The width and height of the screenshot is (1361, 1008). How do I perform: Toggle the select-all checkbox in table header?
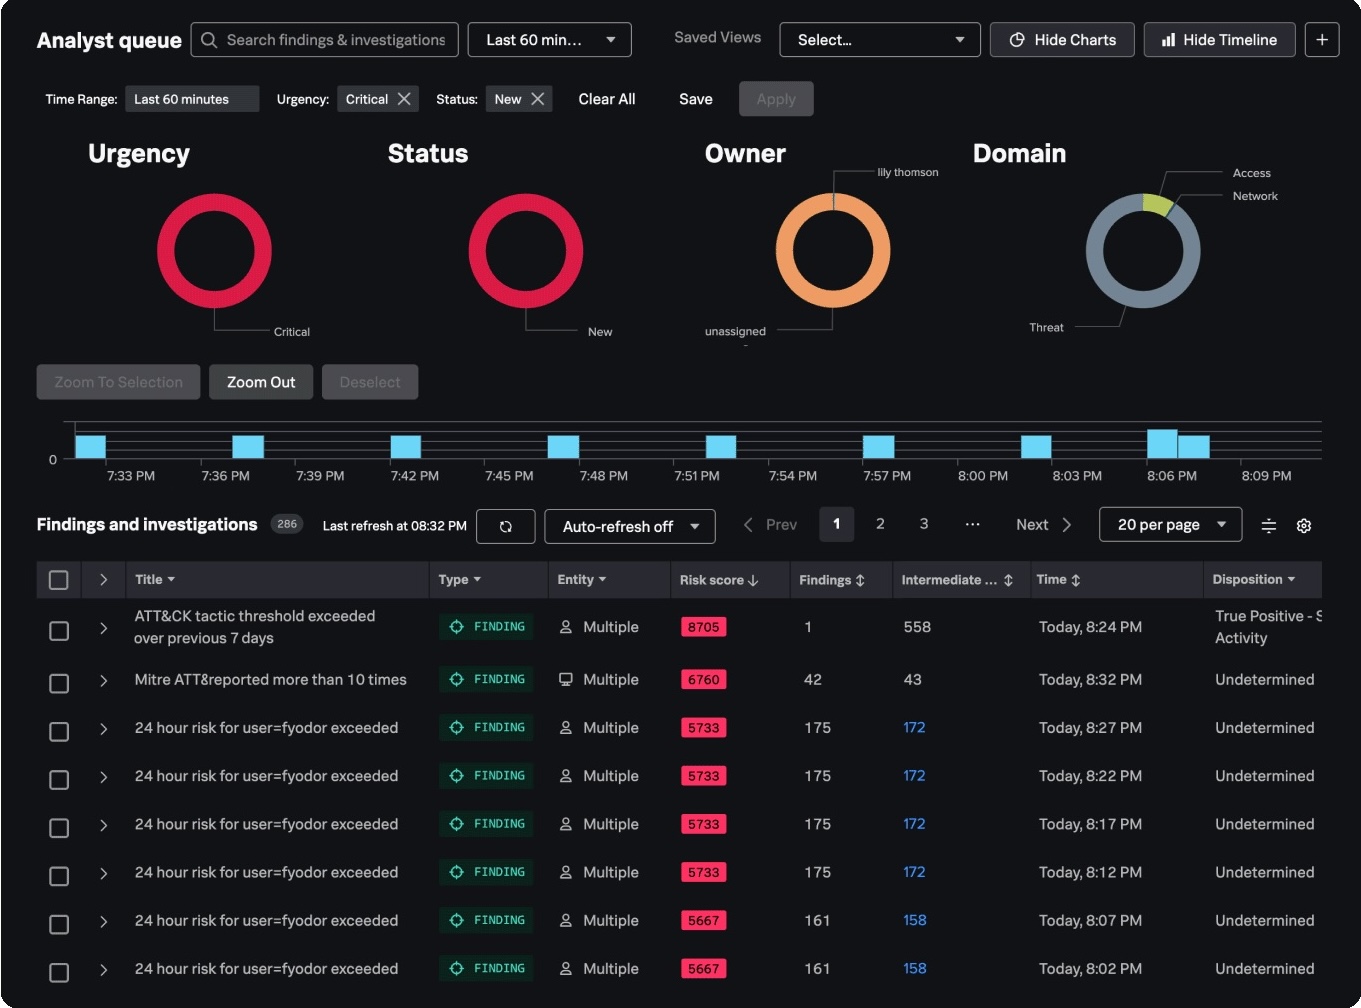point(59,580)
